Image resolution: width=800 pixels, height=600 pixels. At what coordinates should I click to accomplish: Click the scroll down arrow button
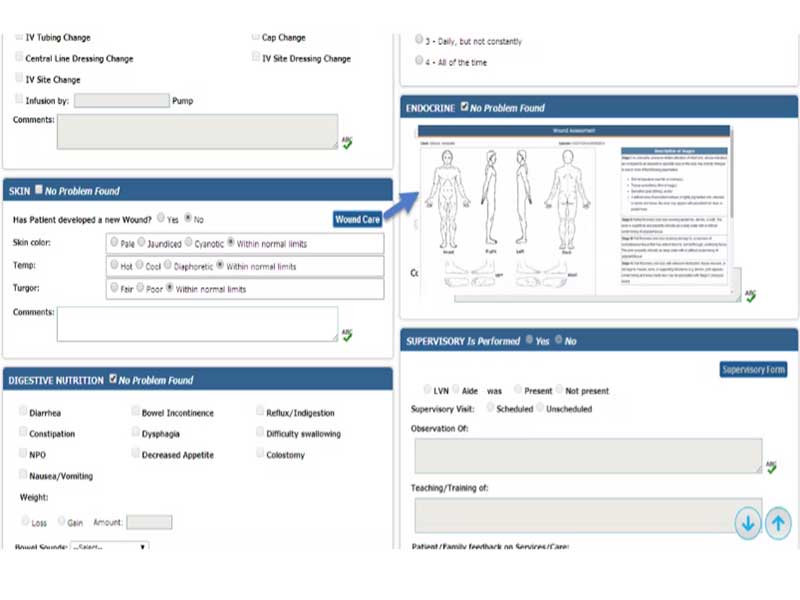click(x=748, y=523)
